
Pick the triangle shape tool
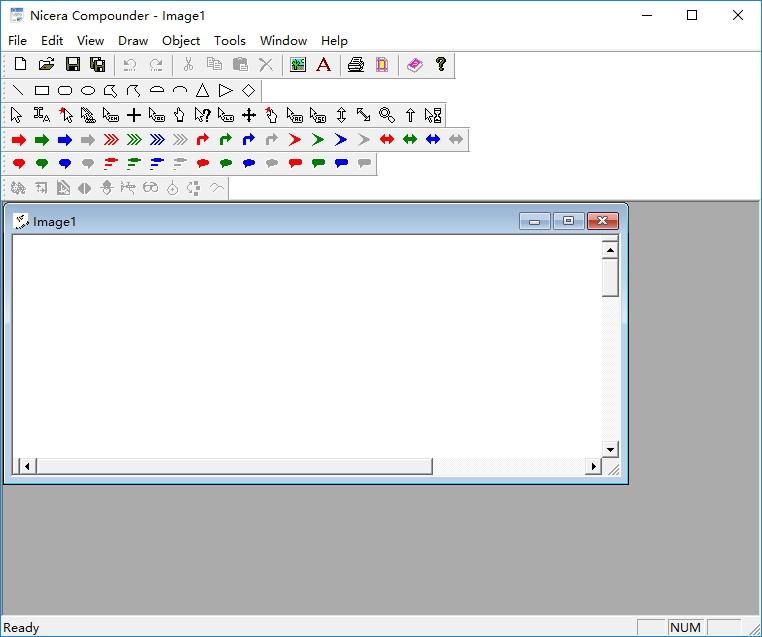pyautogui.click(x=203, y=91)
